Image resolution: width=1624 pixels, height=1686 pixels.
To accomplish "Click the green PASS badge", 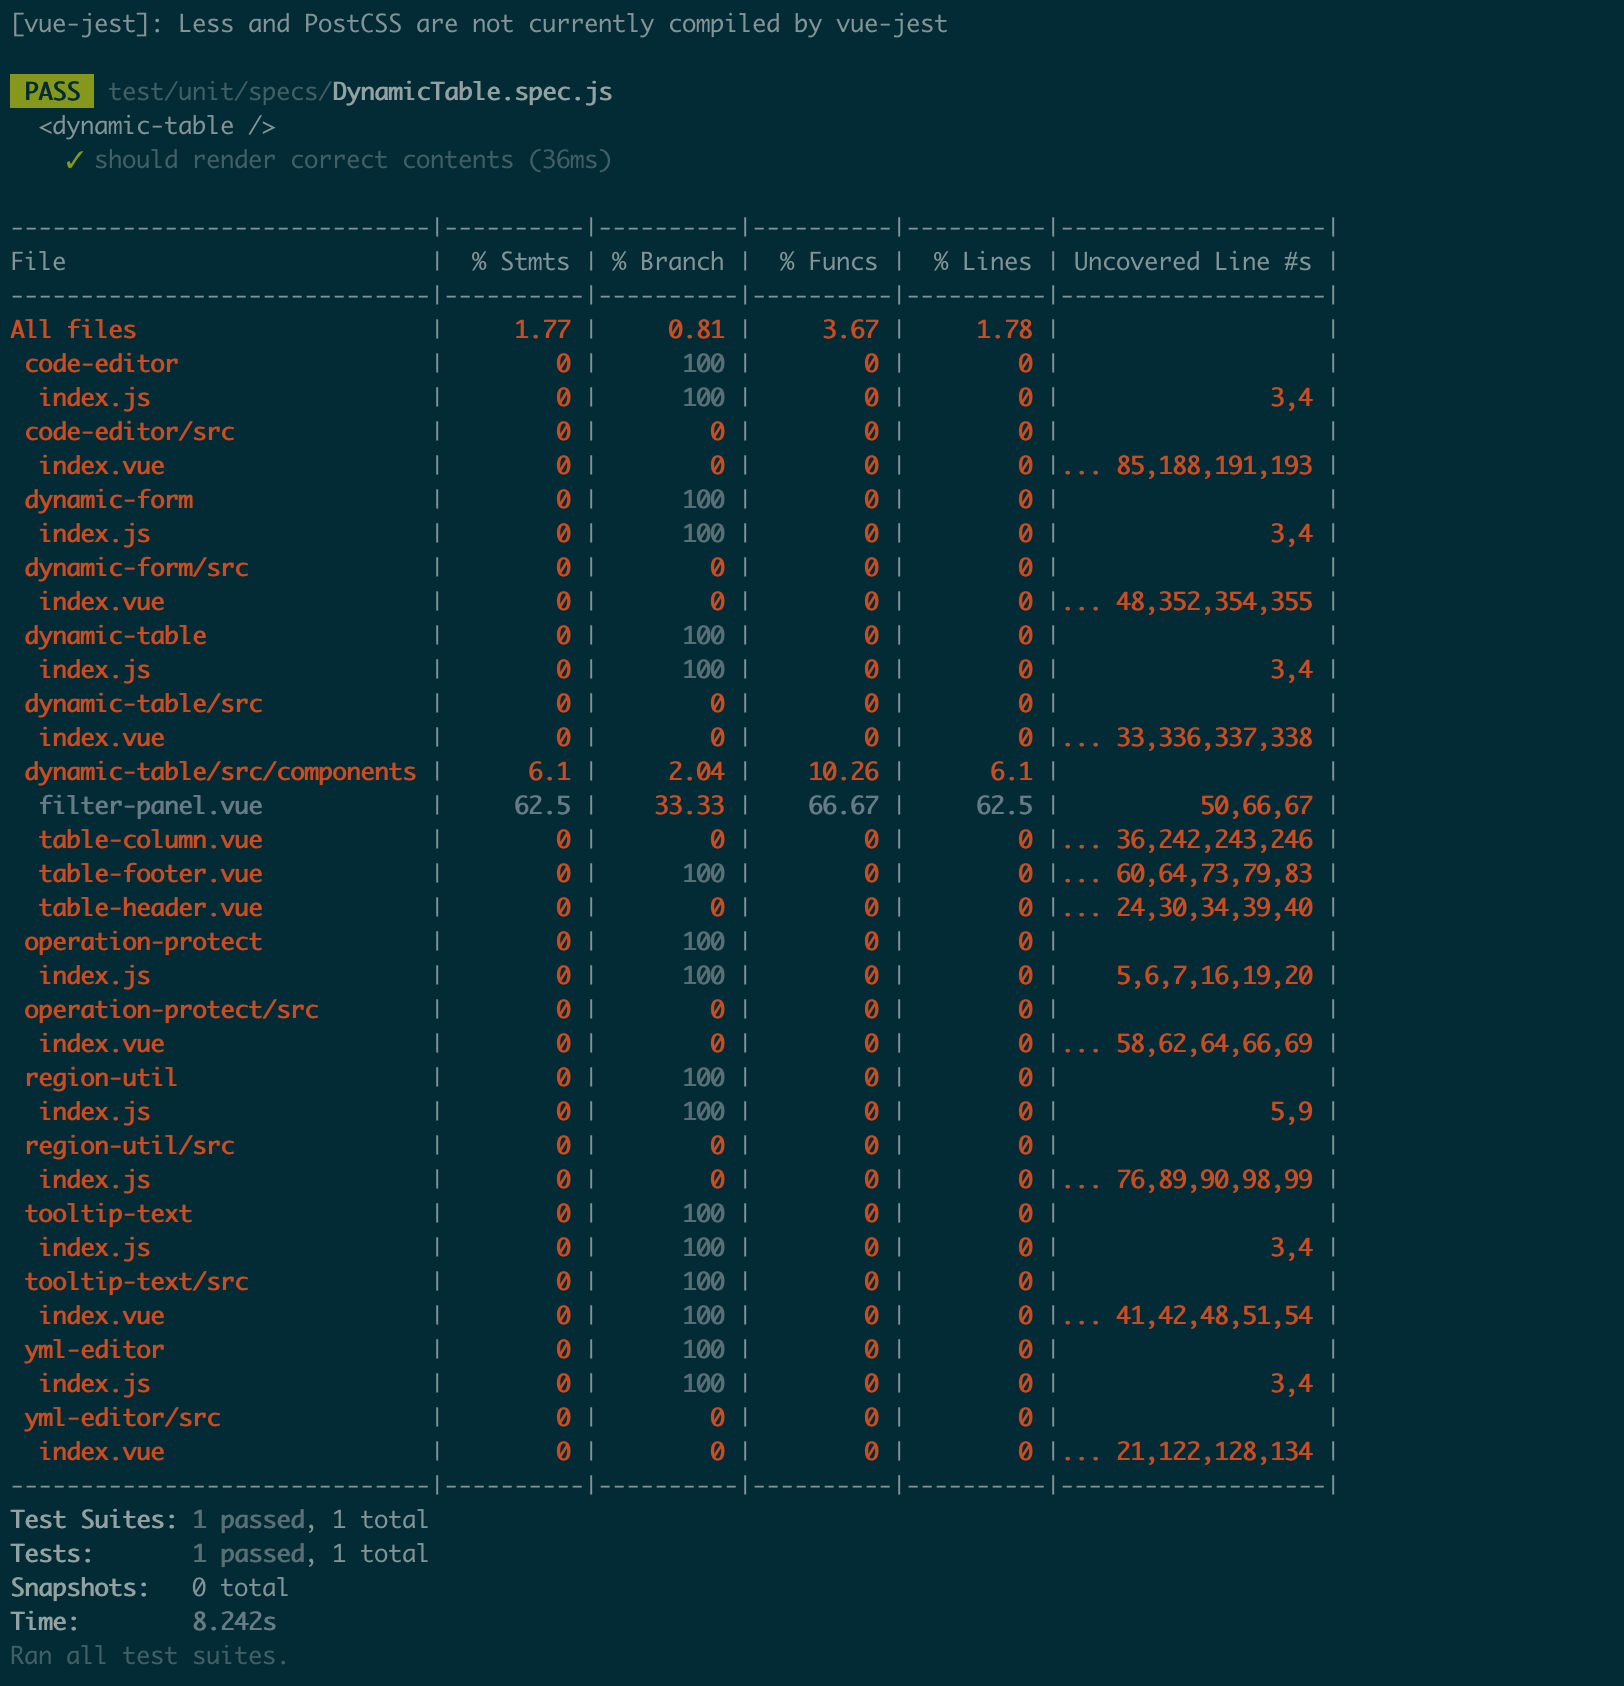I will pos(52,92).
